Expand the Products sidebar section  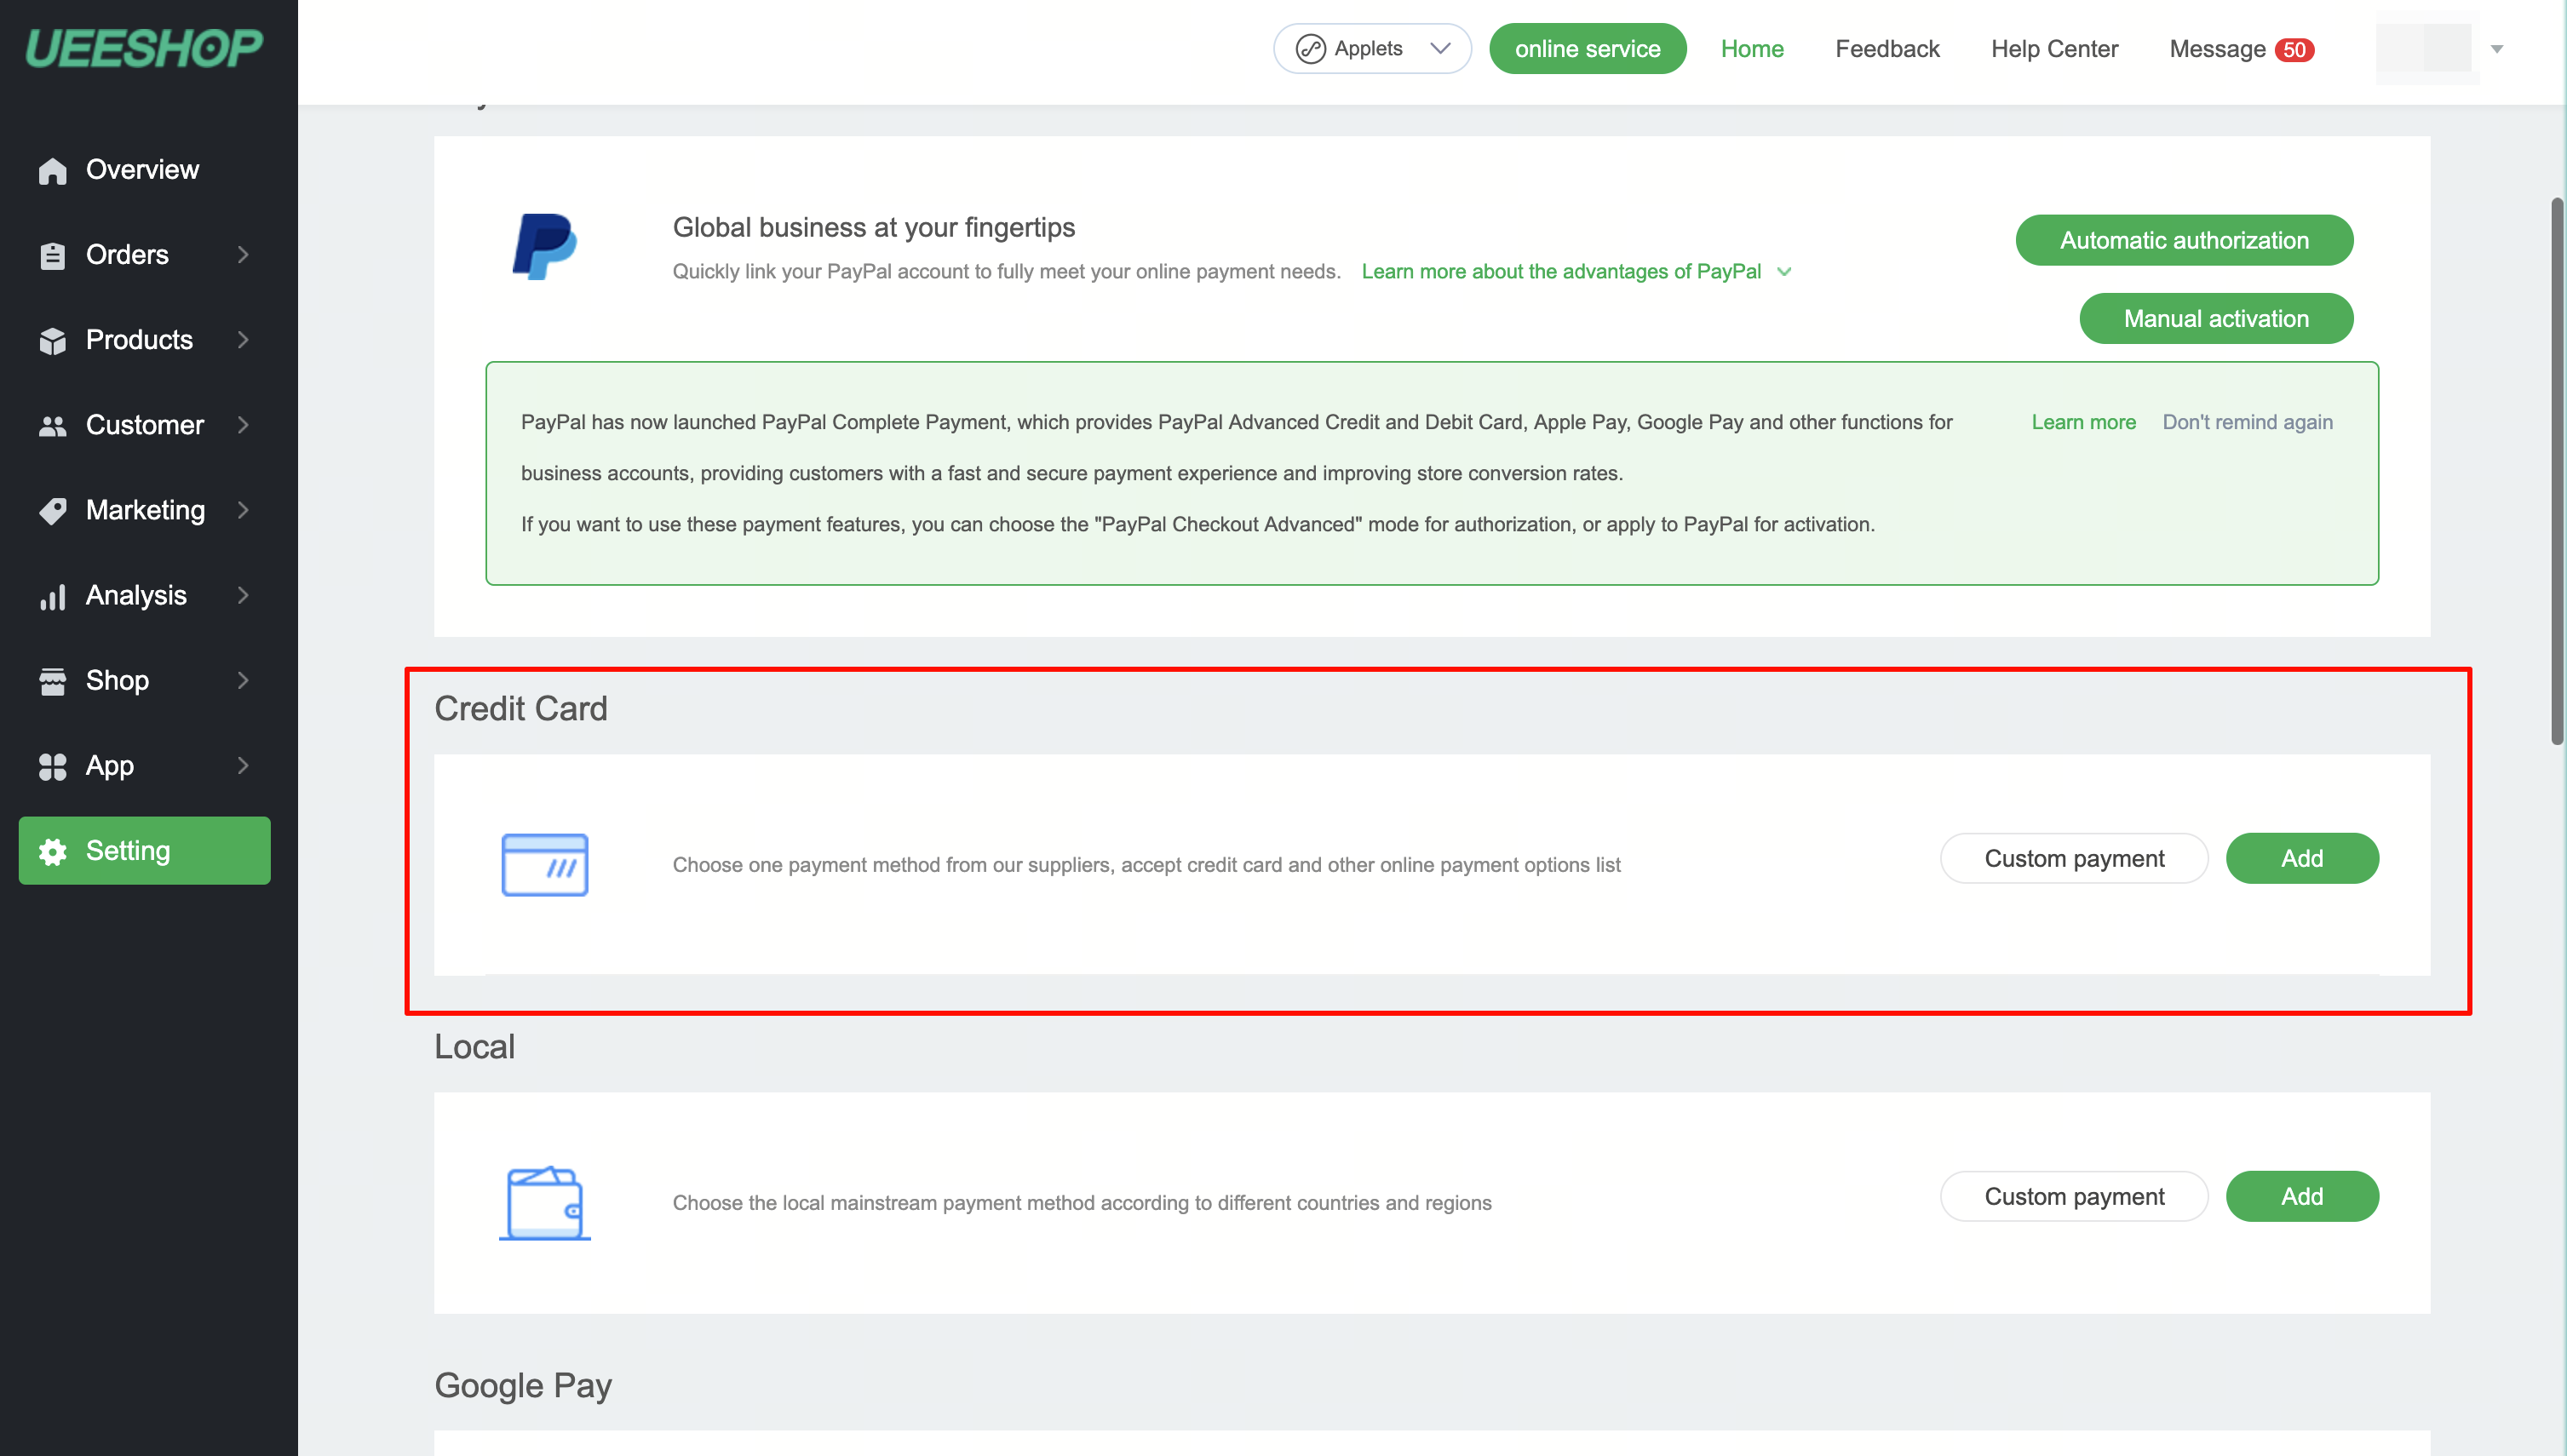coord(243,340)
